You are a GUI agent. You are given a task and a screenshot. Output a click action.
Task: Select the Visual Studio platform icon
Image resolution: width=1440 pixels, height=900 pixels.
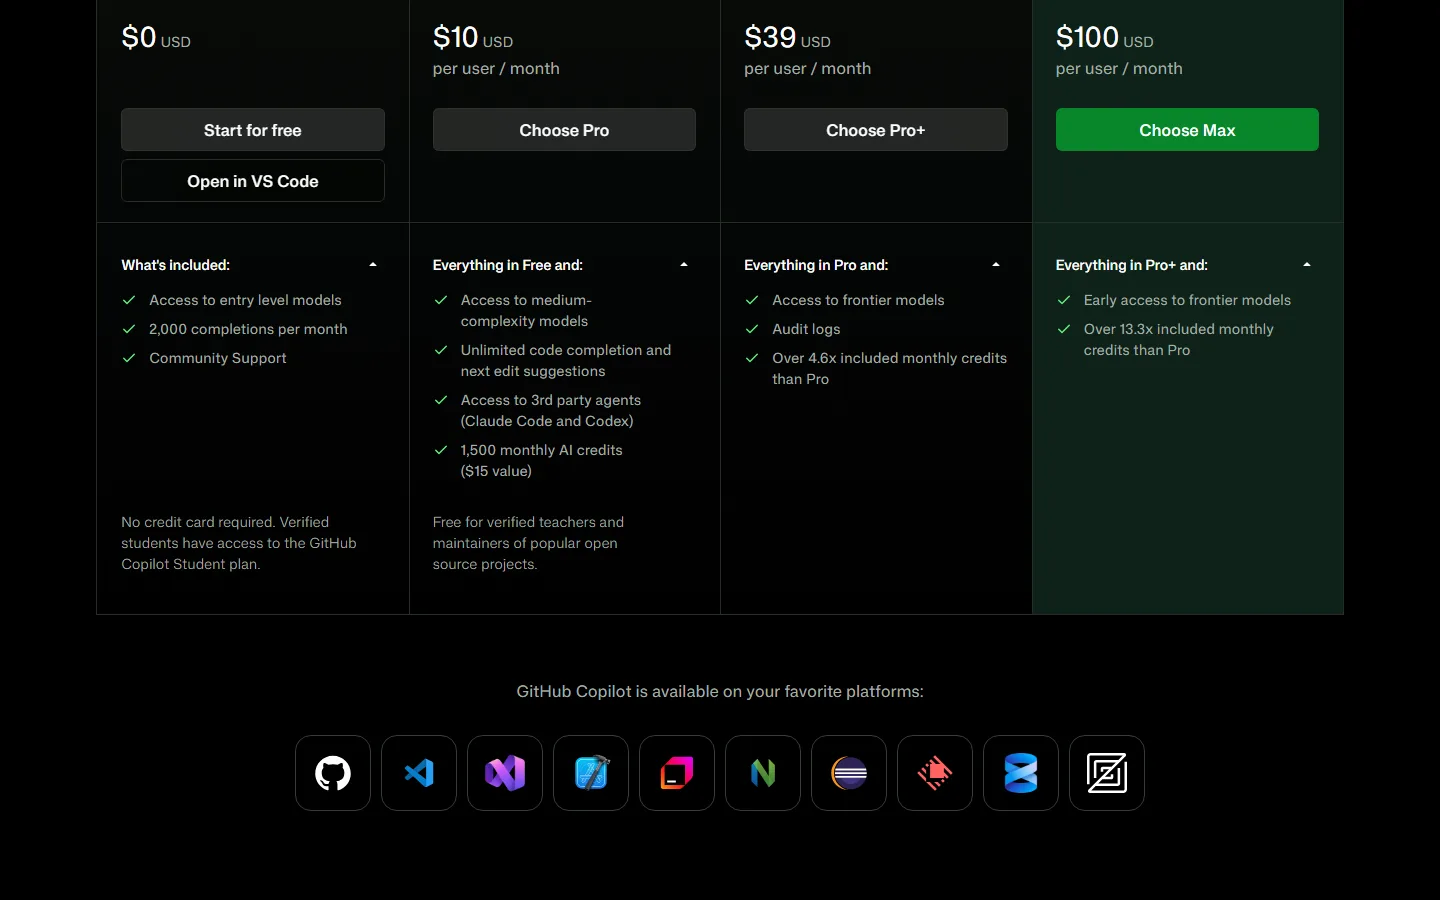point(505,773)
